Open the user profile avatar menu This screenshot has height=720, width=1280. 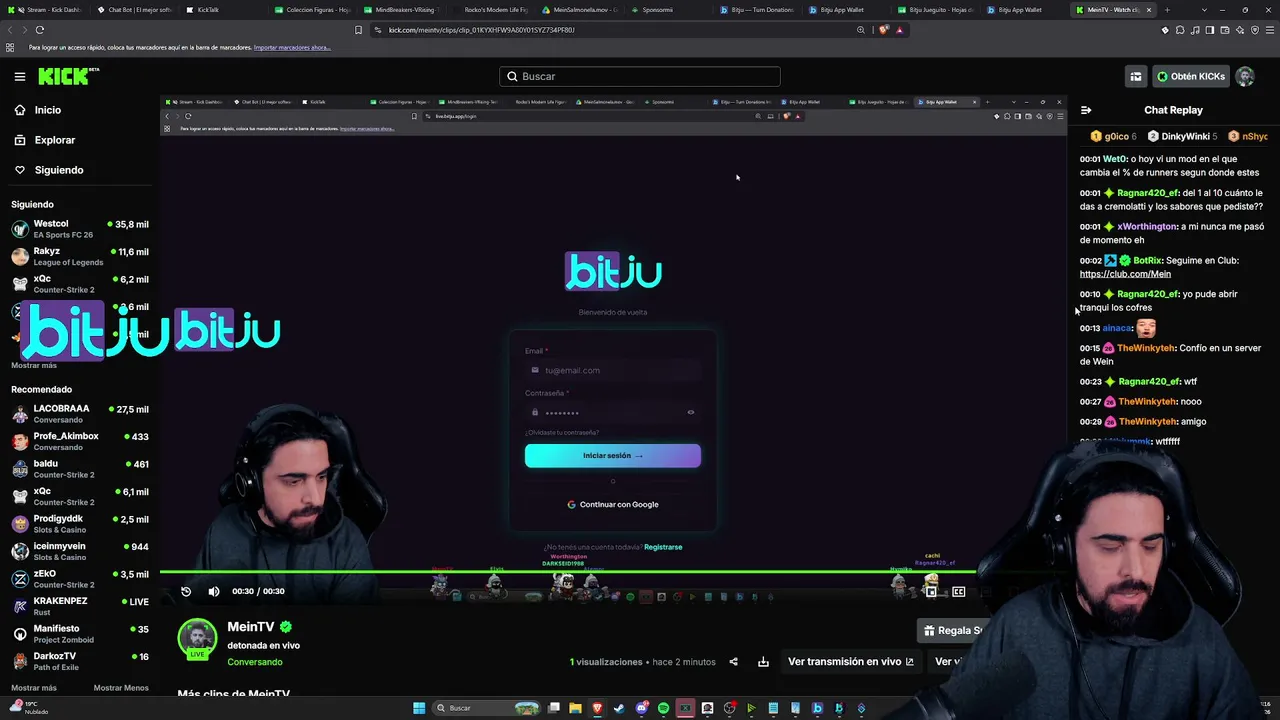[x=1245, y=76]
